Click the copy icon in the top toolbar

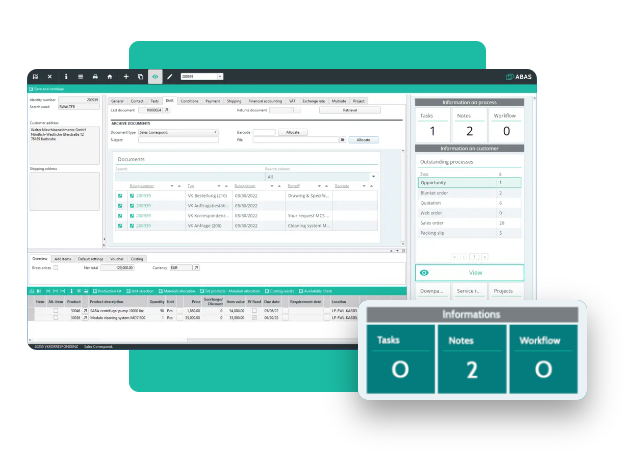click(x=140, y=77)
